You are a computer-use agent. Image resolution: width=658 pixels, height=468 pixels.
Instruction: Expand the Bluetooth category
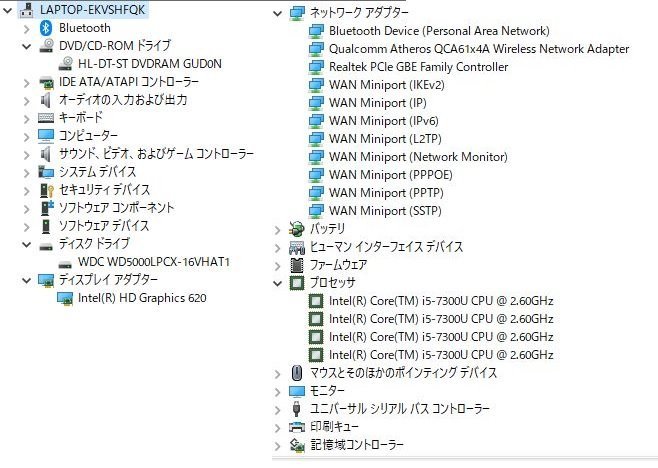(x=27, y=29)
